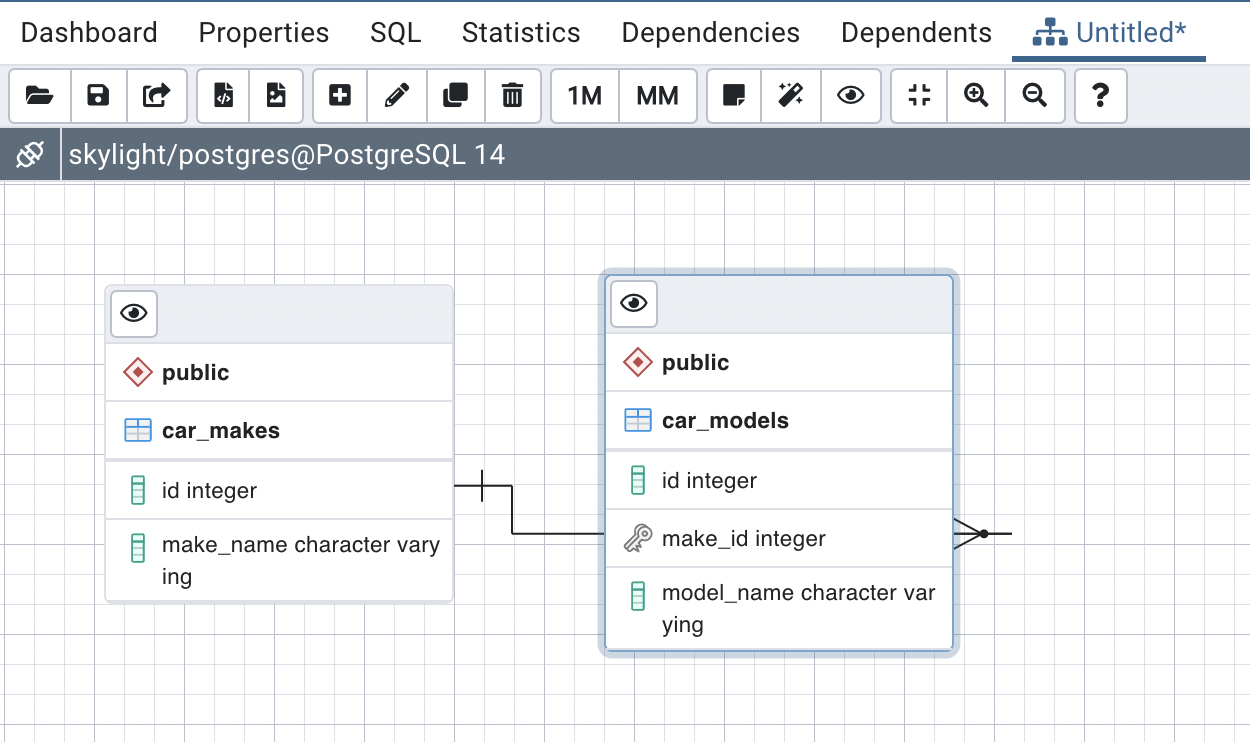Download the diagram as image
Screen dimensions: 1250x742
(x=276, y=96)
